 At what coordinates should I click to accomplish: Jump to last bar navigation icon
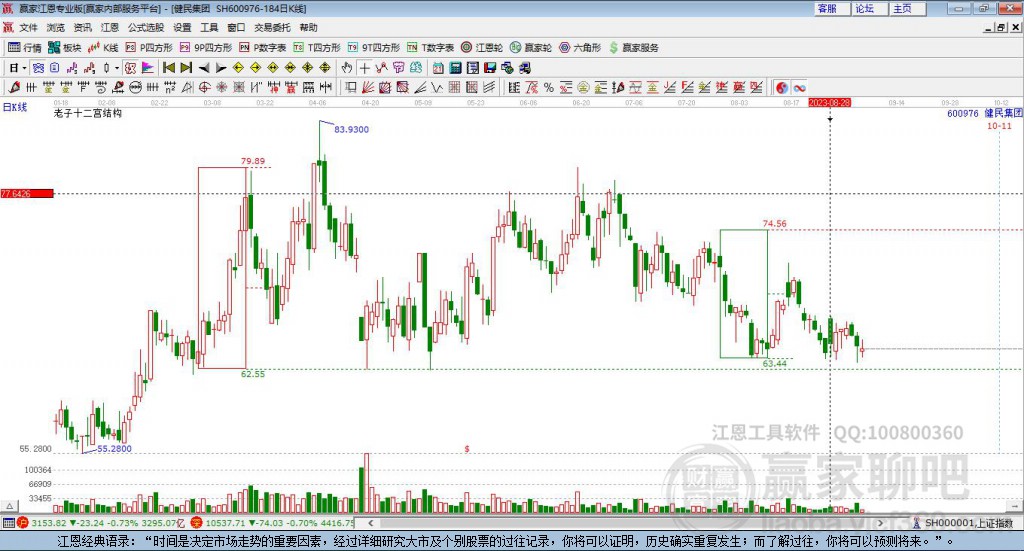(x=186, y=67)
